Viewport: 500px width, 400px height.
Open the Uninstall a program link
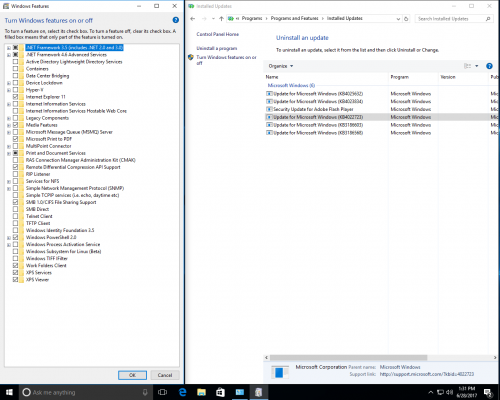point(217,48)
